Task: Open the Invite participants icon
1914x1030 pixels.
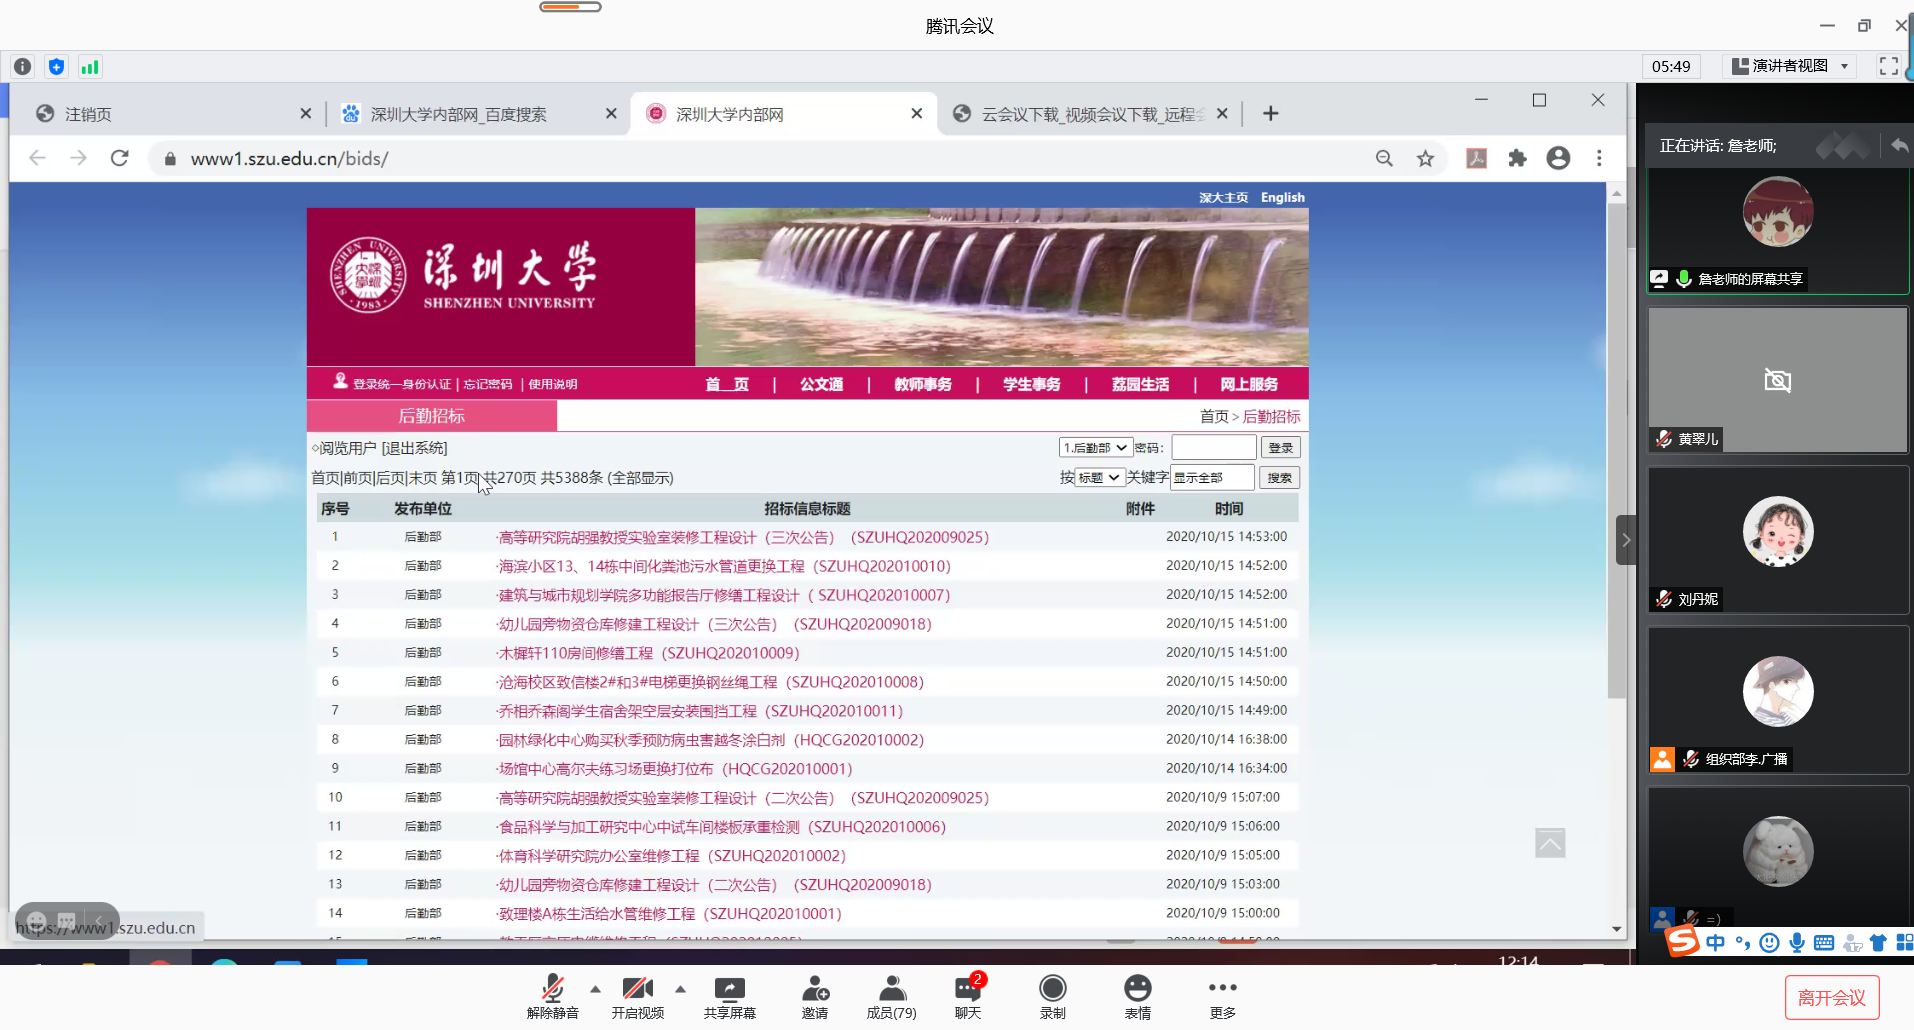Action: pyautogui.click(x=815, y=990)
